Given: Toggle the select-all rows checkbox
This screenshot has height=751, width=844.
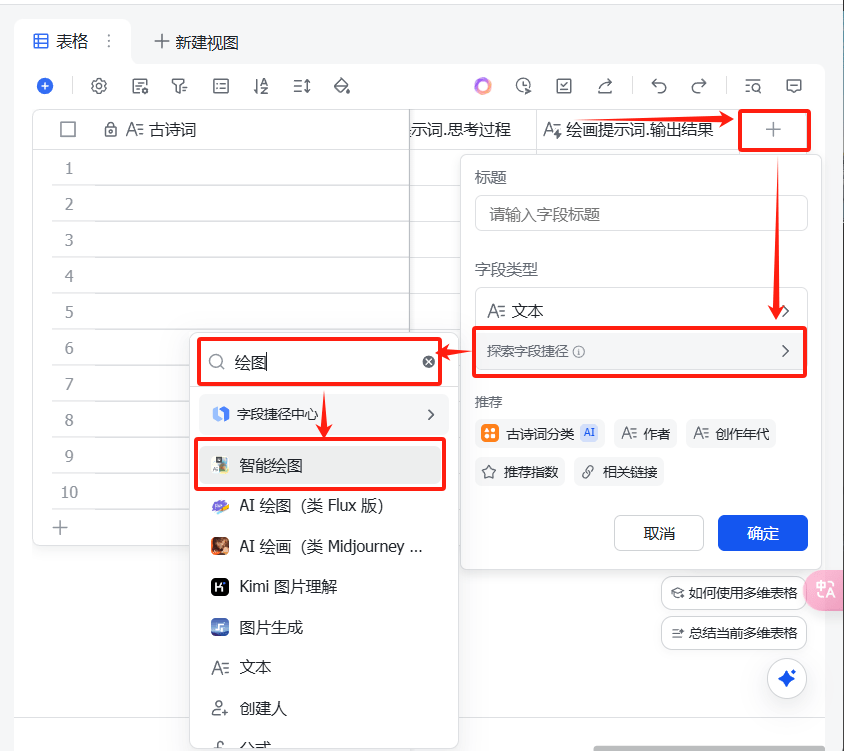Looking at the screenshot, I should [68, 130].
